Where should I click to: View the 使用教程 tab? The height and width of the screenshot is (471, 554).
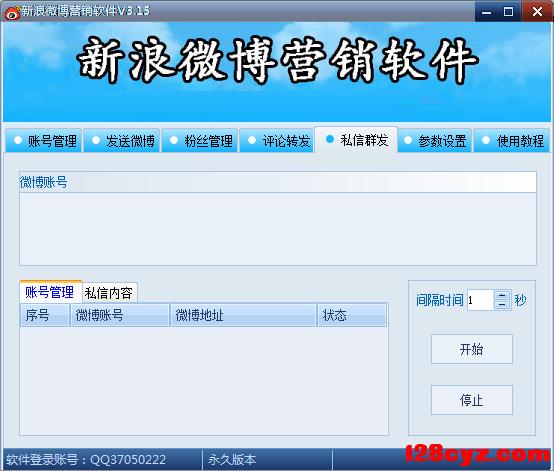pos(512,141)
